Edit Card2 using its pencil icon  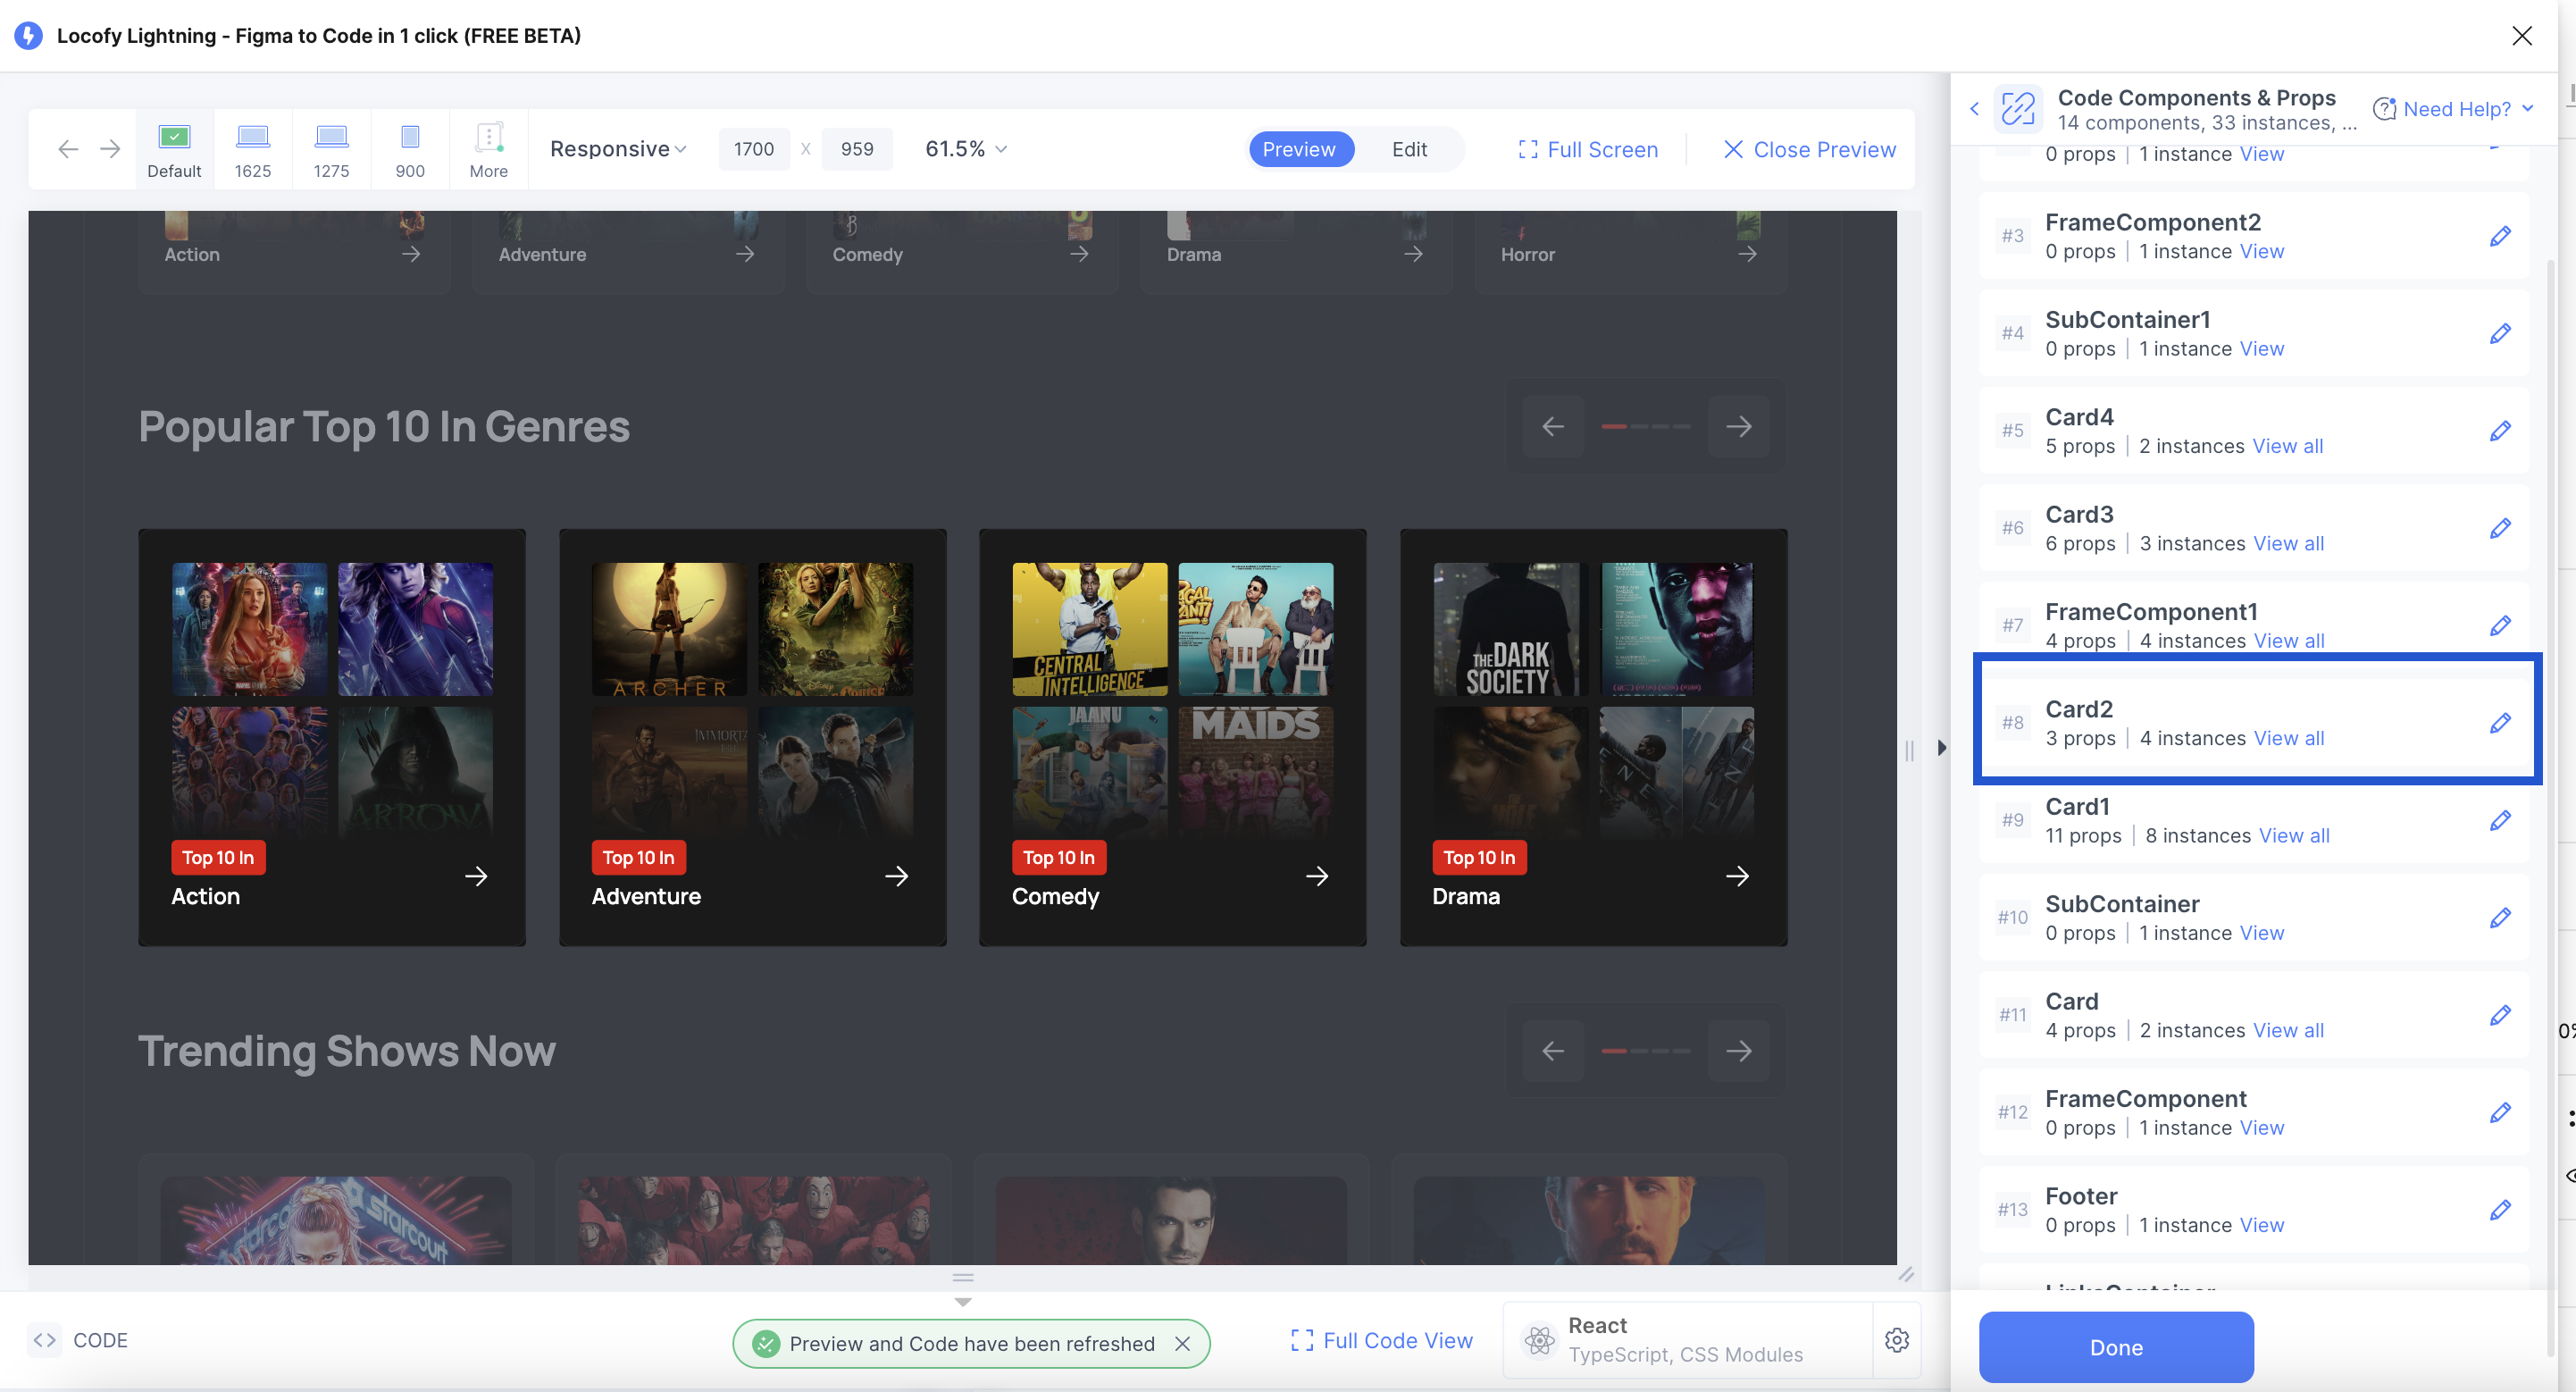coord(2501,722)
